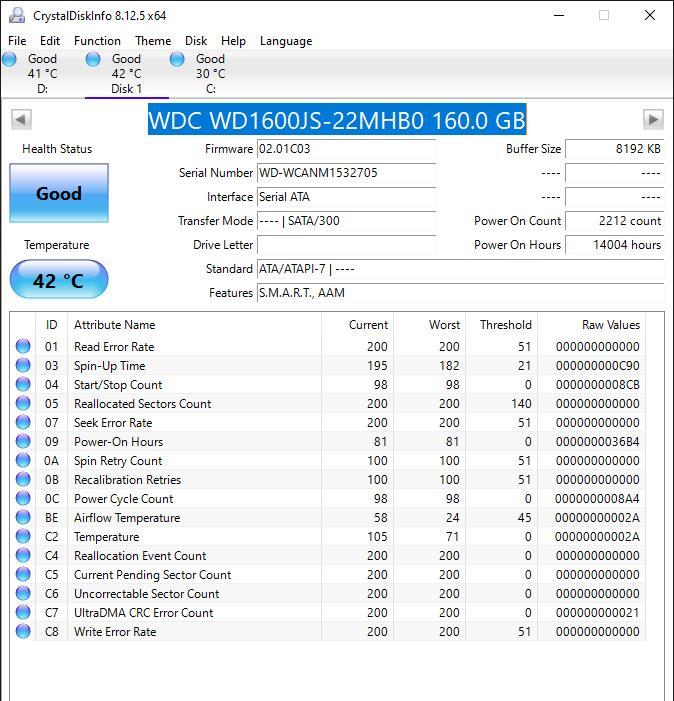Click the CrystalDiskInfo title bar app icon
Viewport: 674px width, 701px height.
(x=17, y=15)
